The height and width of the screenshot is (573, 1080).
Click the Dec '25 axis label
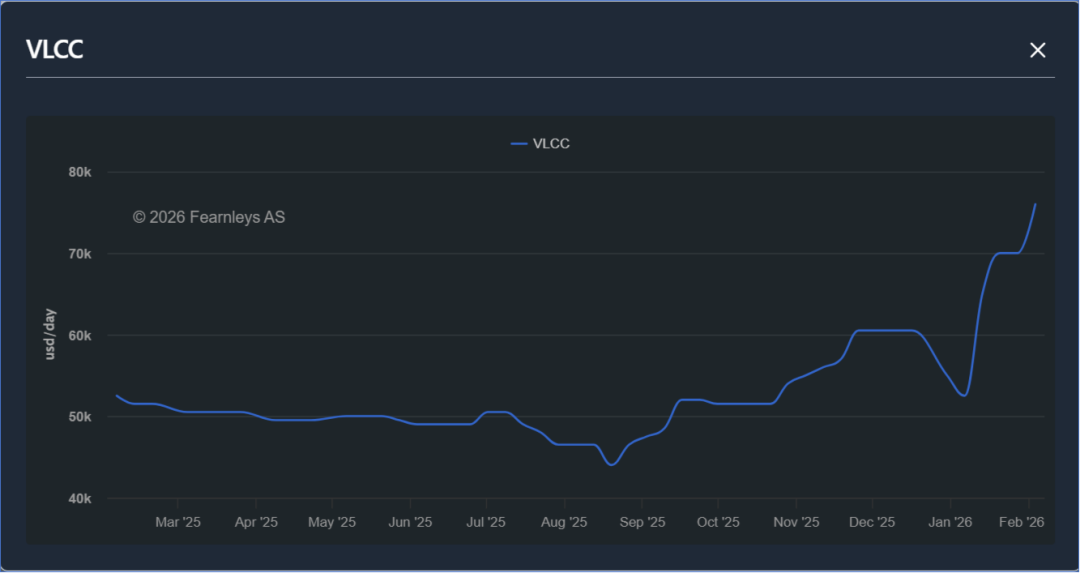pyautogui.click(x=873, y=522)
